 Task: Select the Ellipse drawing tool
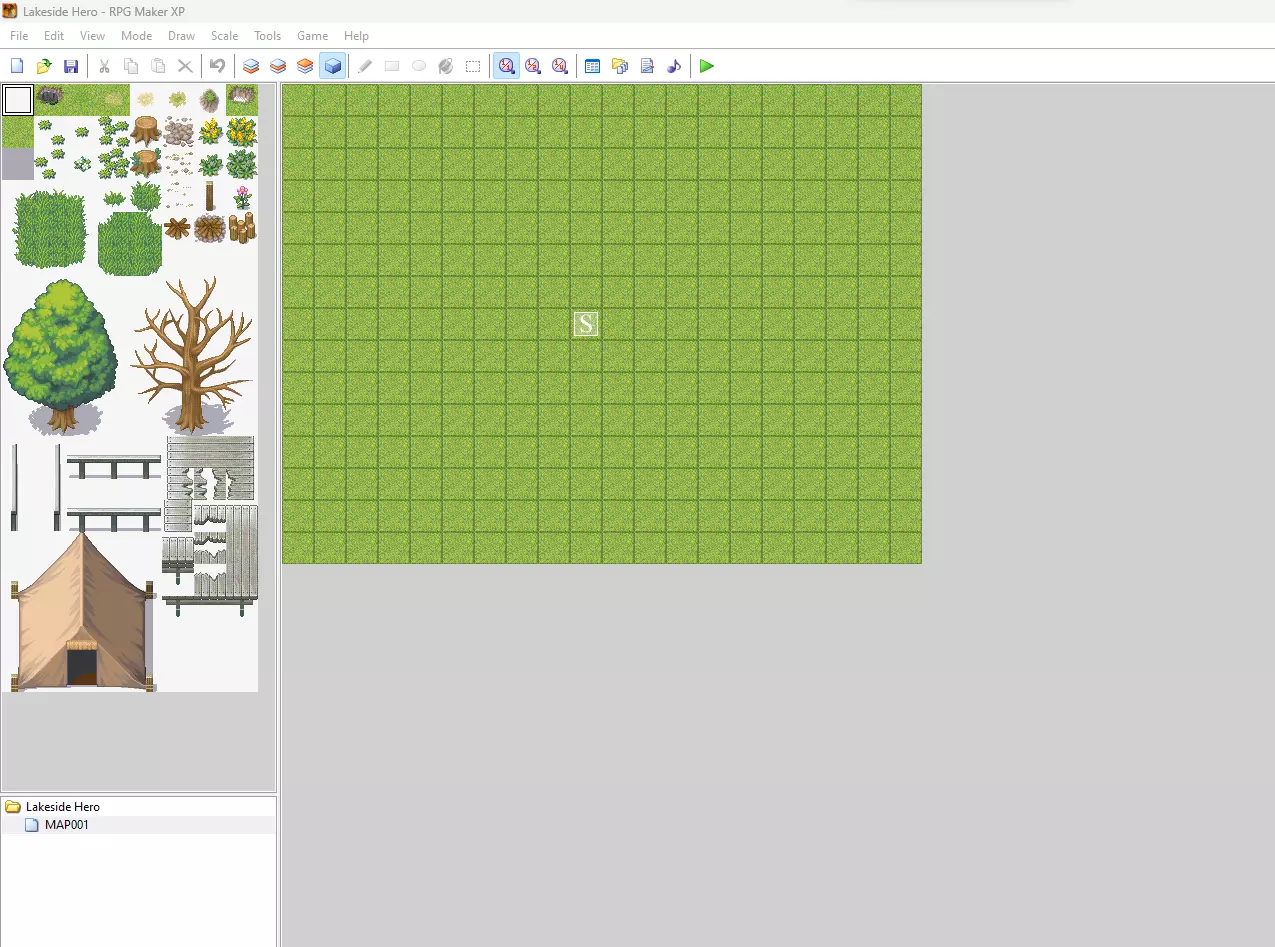pos(419,66)
